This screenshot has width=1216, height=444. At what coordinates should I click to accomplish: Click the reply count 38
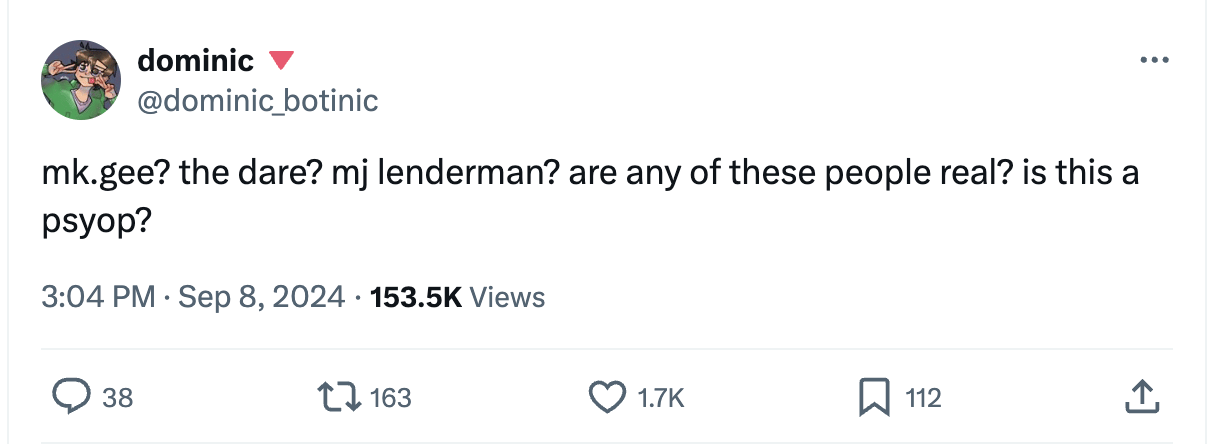coord(117,398)
